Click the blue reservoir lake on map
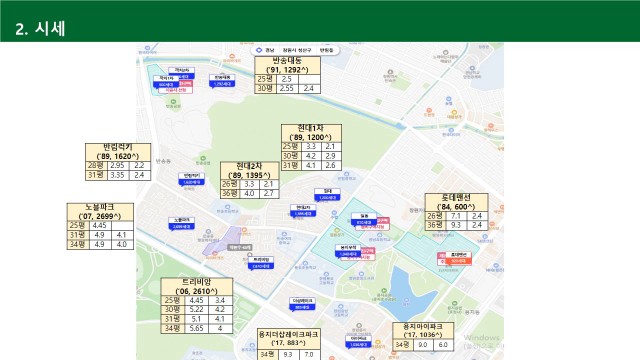This screenshot has width=640, height=360. pos(405,292)
